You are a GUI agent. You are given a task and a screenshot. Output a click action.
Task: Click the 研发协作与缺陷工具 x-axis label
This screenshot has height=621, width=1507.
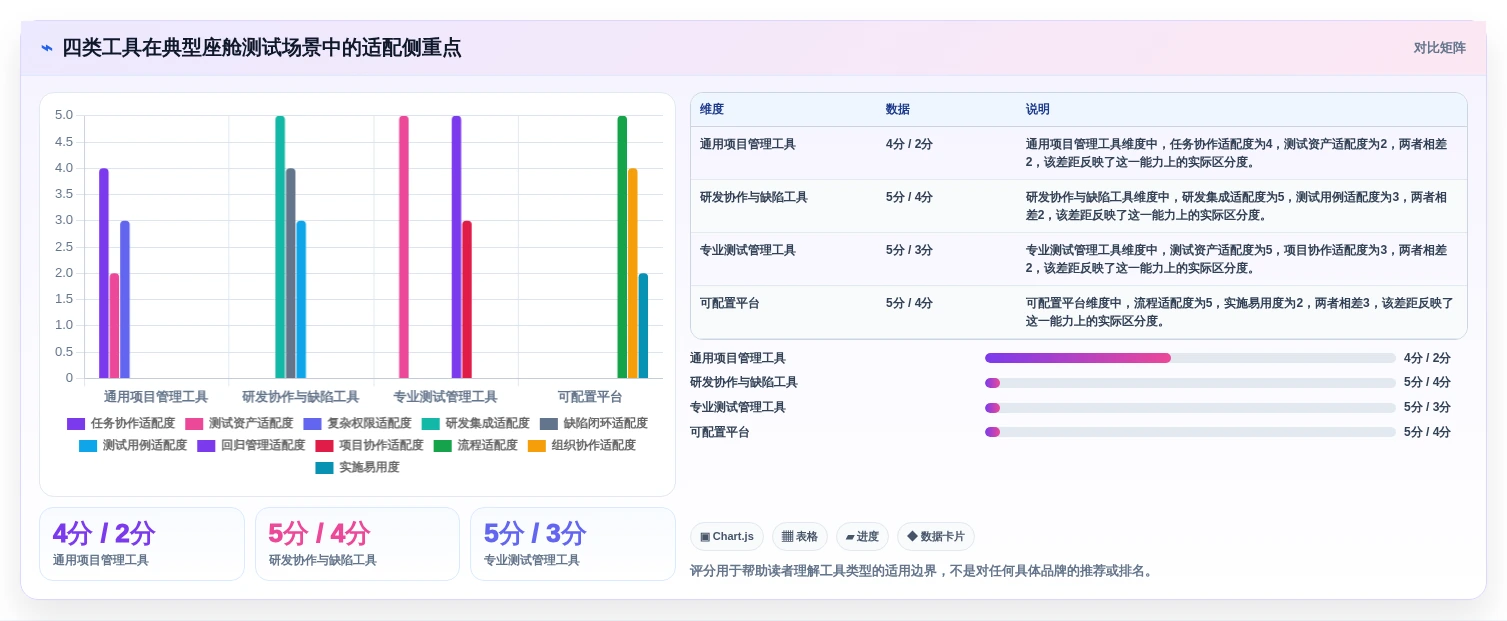pyautogui.click(x=301, y=397)
